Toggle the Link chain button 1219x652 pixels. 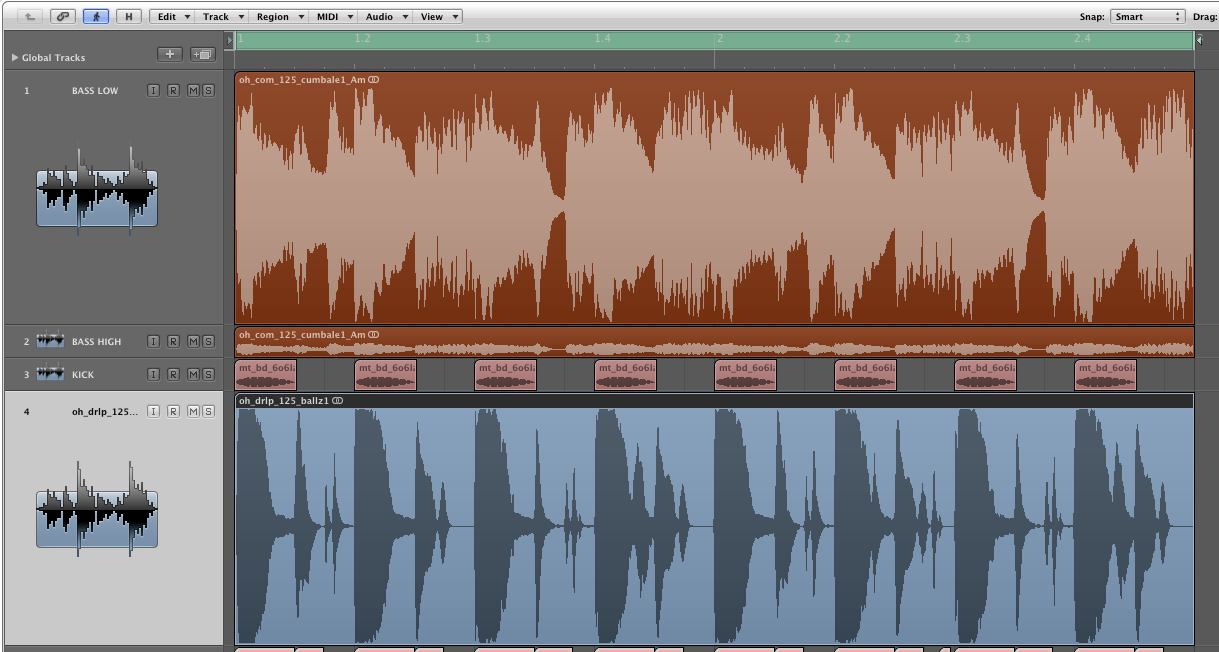point(63,16)
